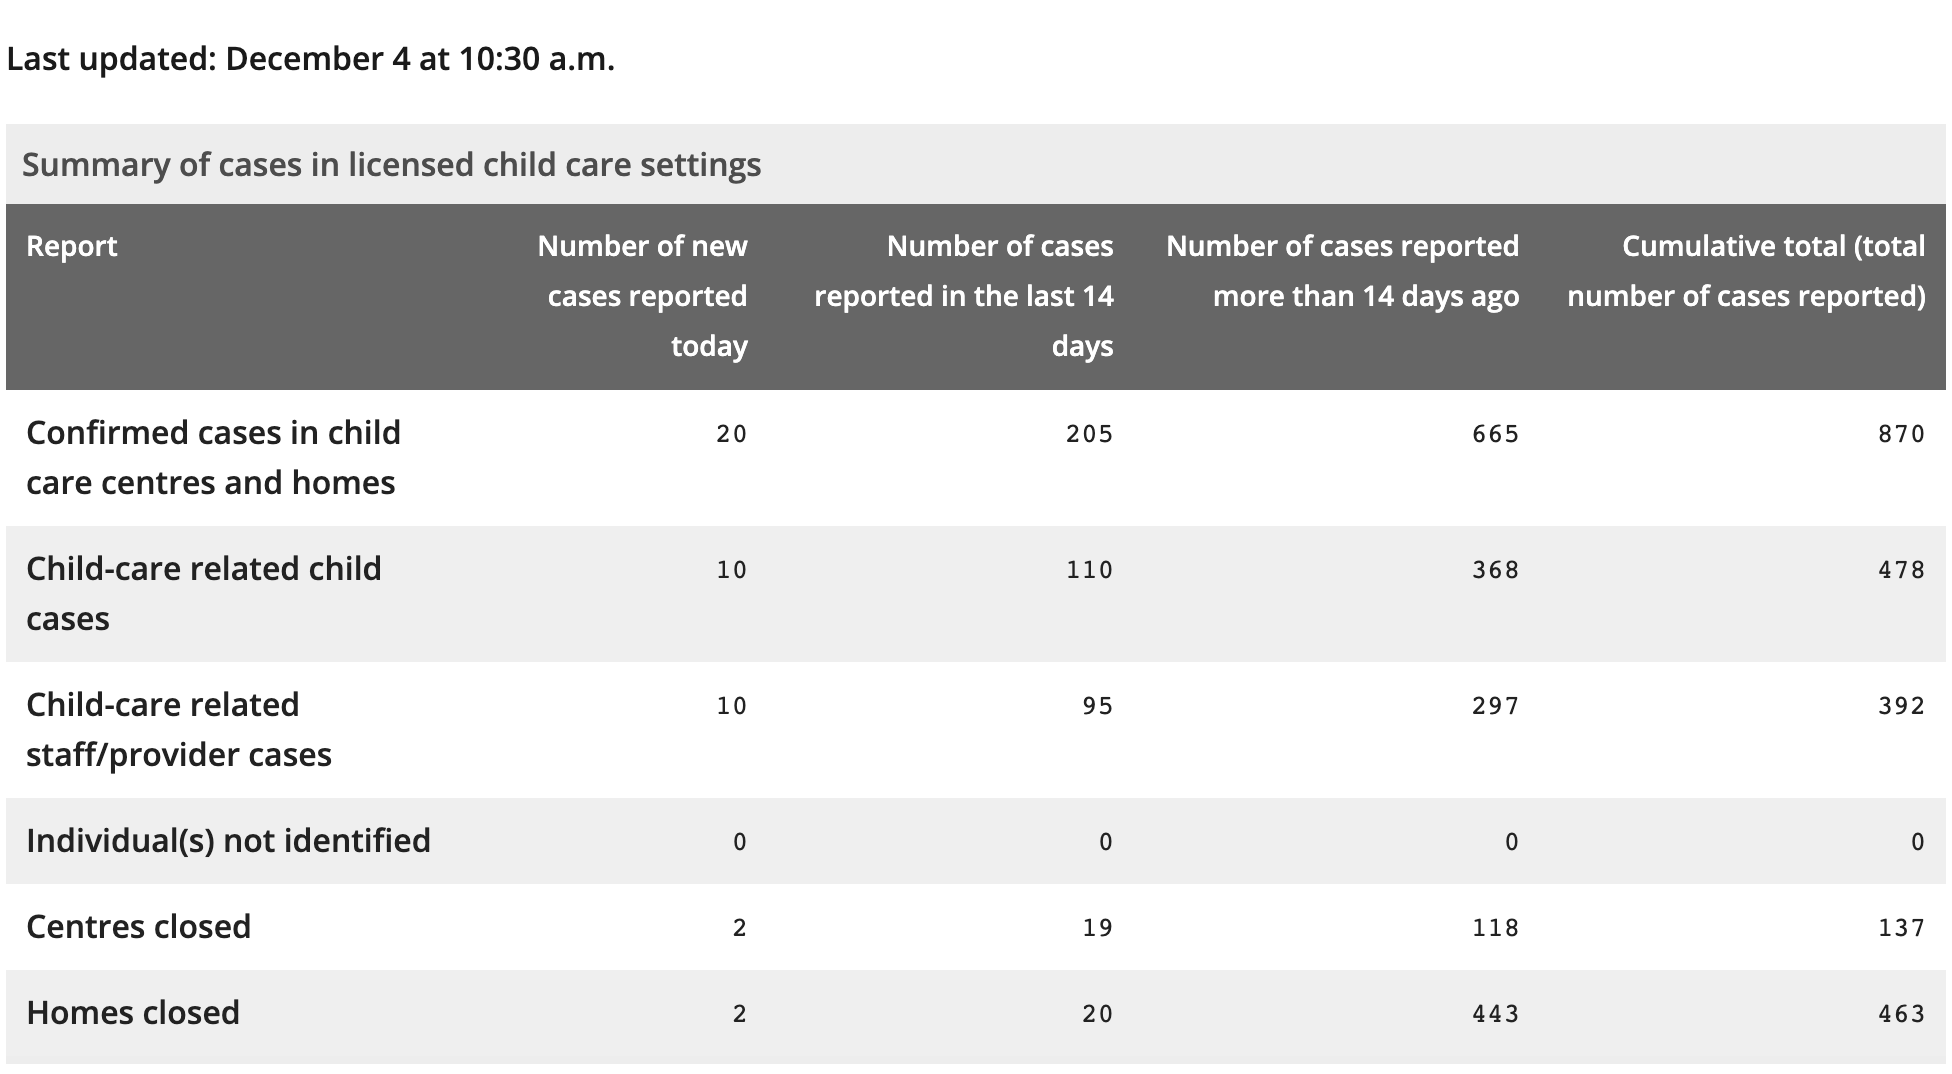Click the value 297 in staff/provider row
Image resolution: width=1952 pixels, height=1074 pixels.
pyautogui.click(x=1496, y=706)
